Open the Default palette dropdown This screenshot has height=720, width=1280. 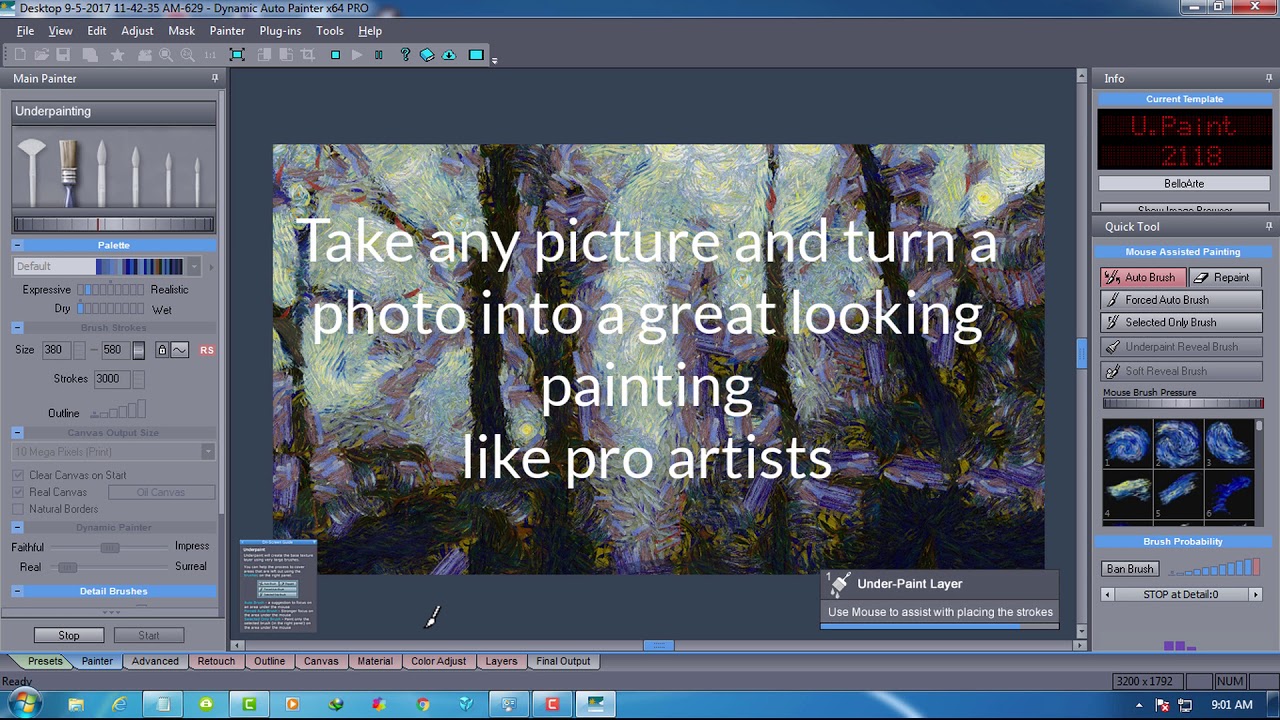pos(194,266)
